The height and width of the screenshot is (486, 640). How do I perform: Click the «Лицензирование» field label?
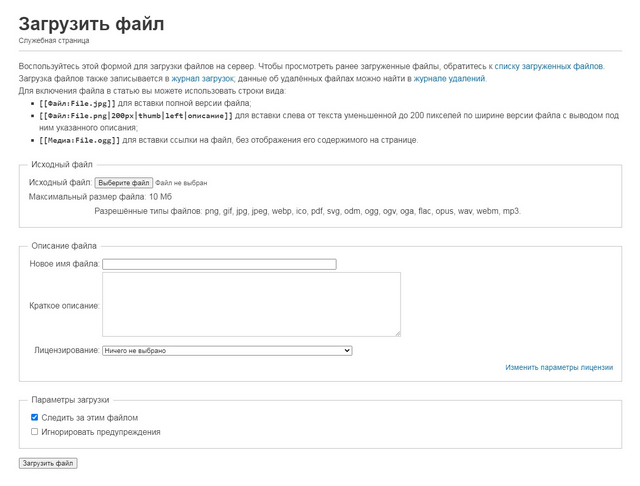(x=67, y=350)
